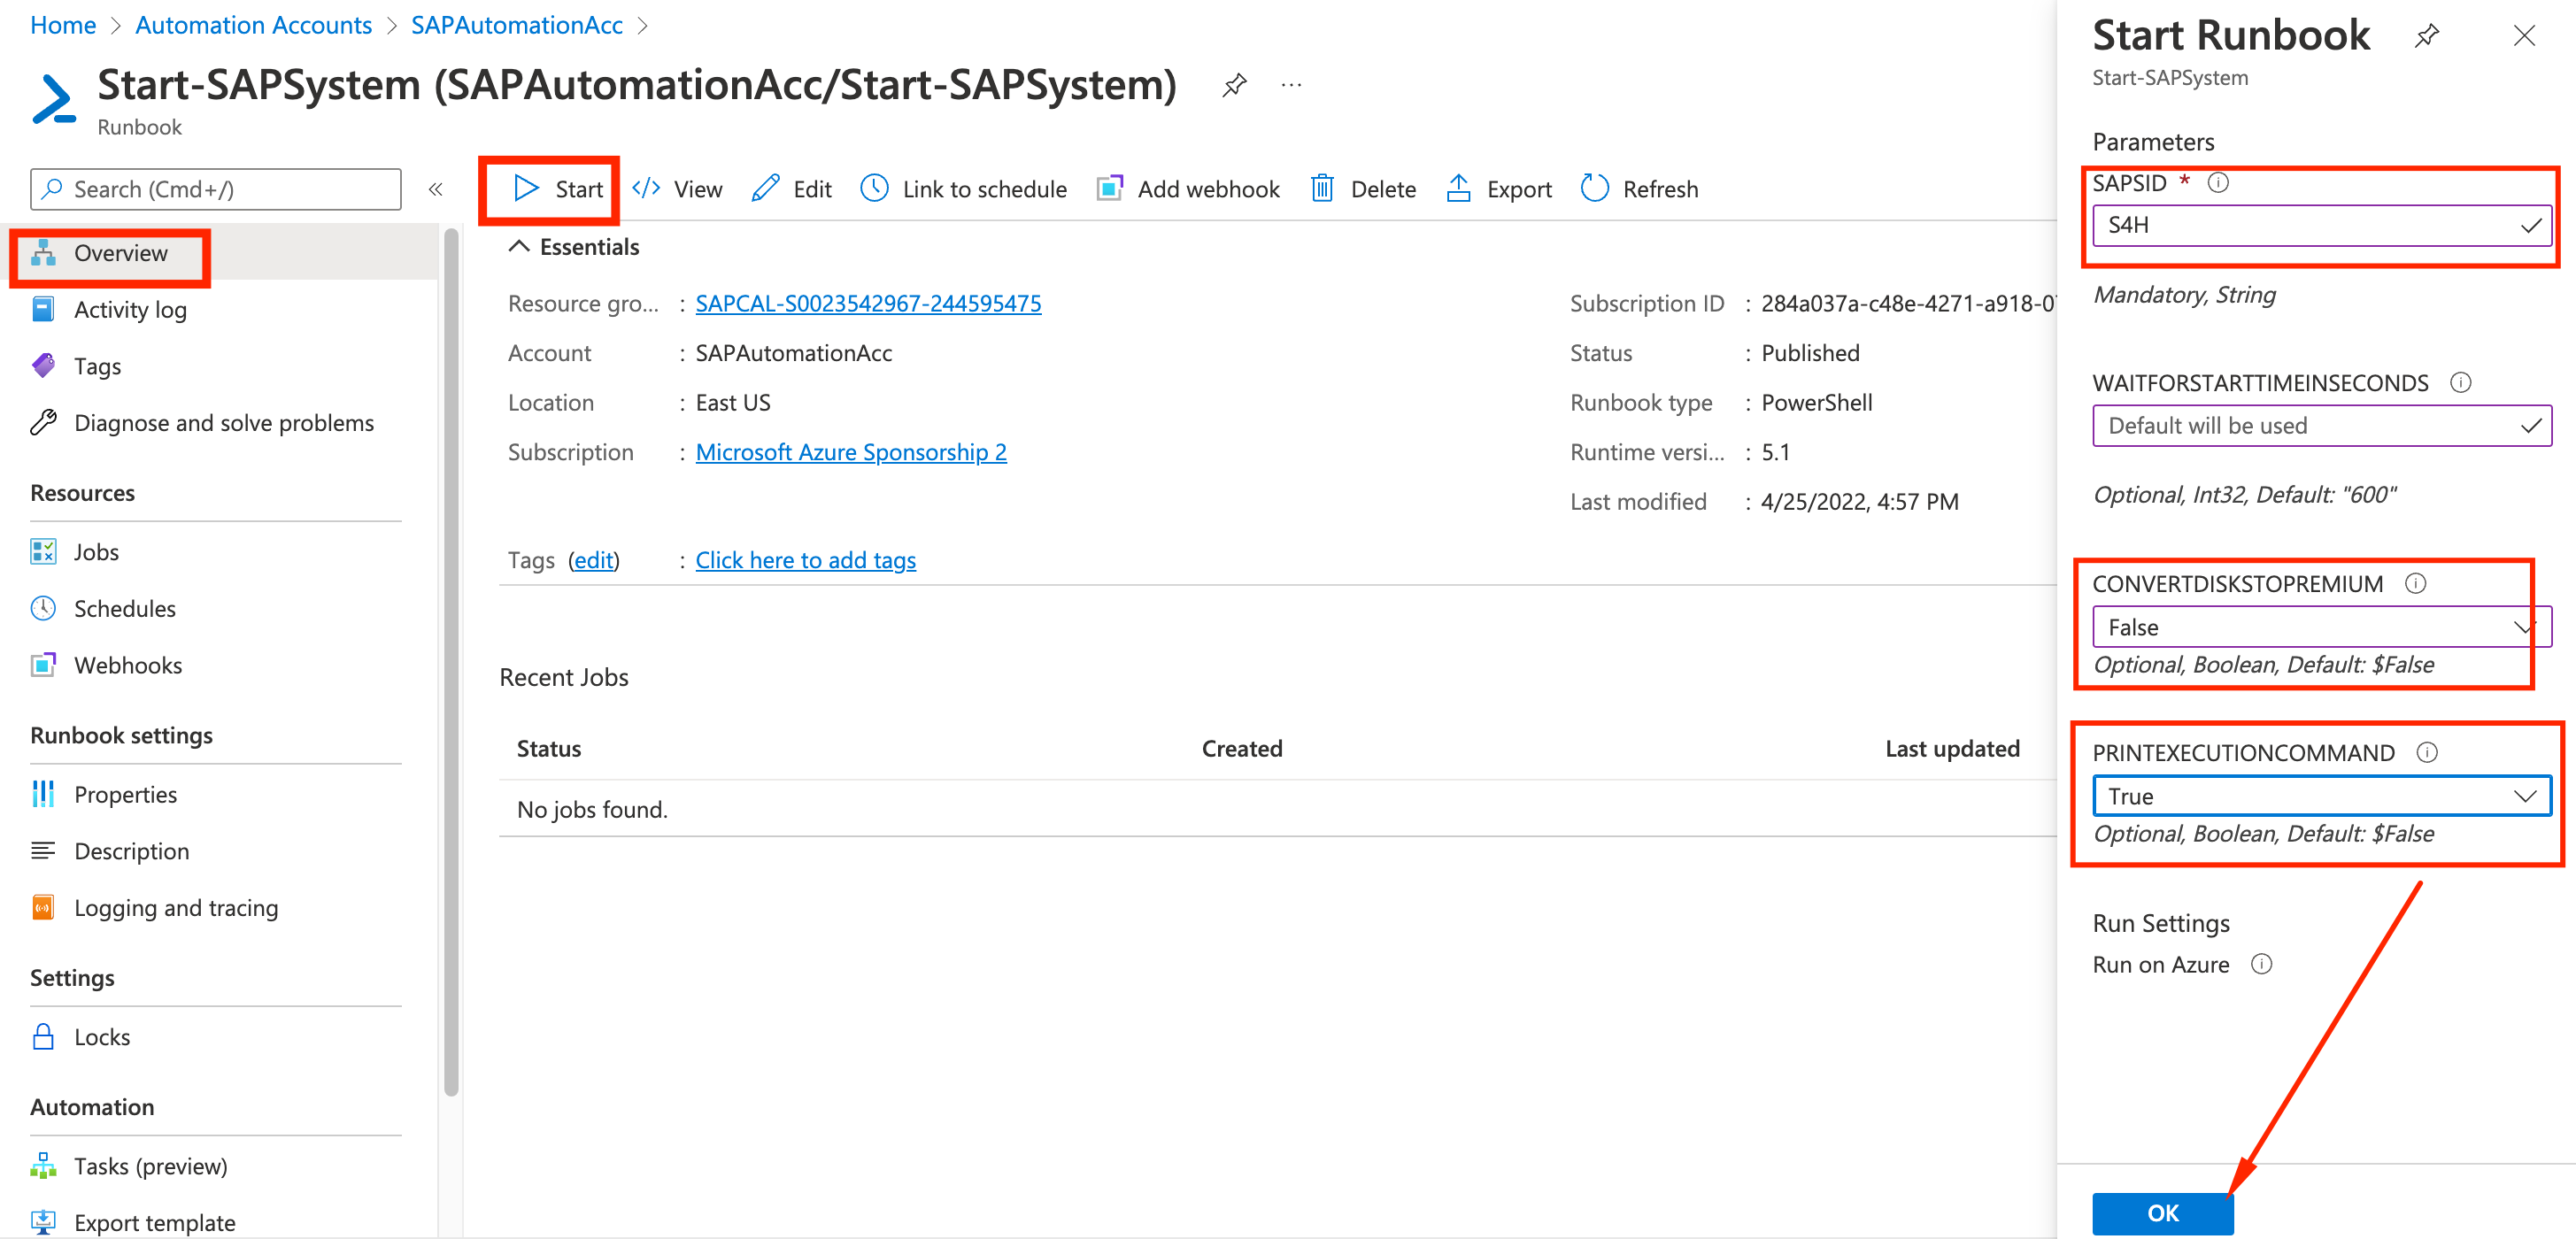Click the Add webhook icon
Image resolution: width=2576 pixels, height=1239 pixels.
[1109, 188]
